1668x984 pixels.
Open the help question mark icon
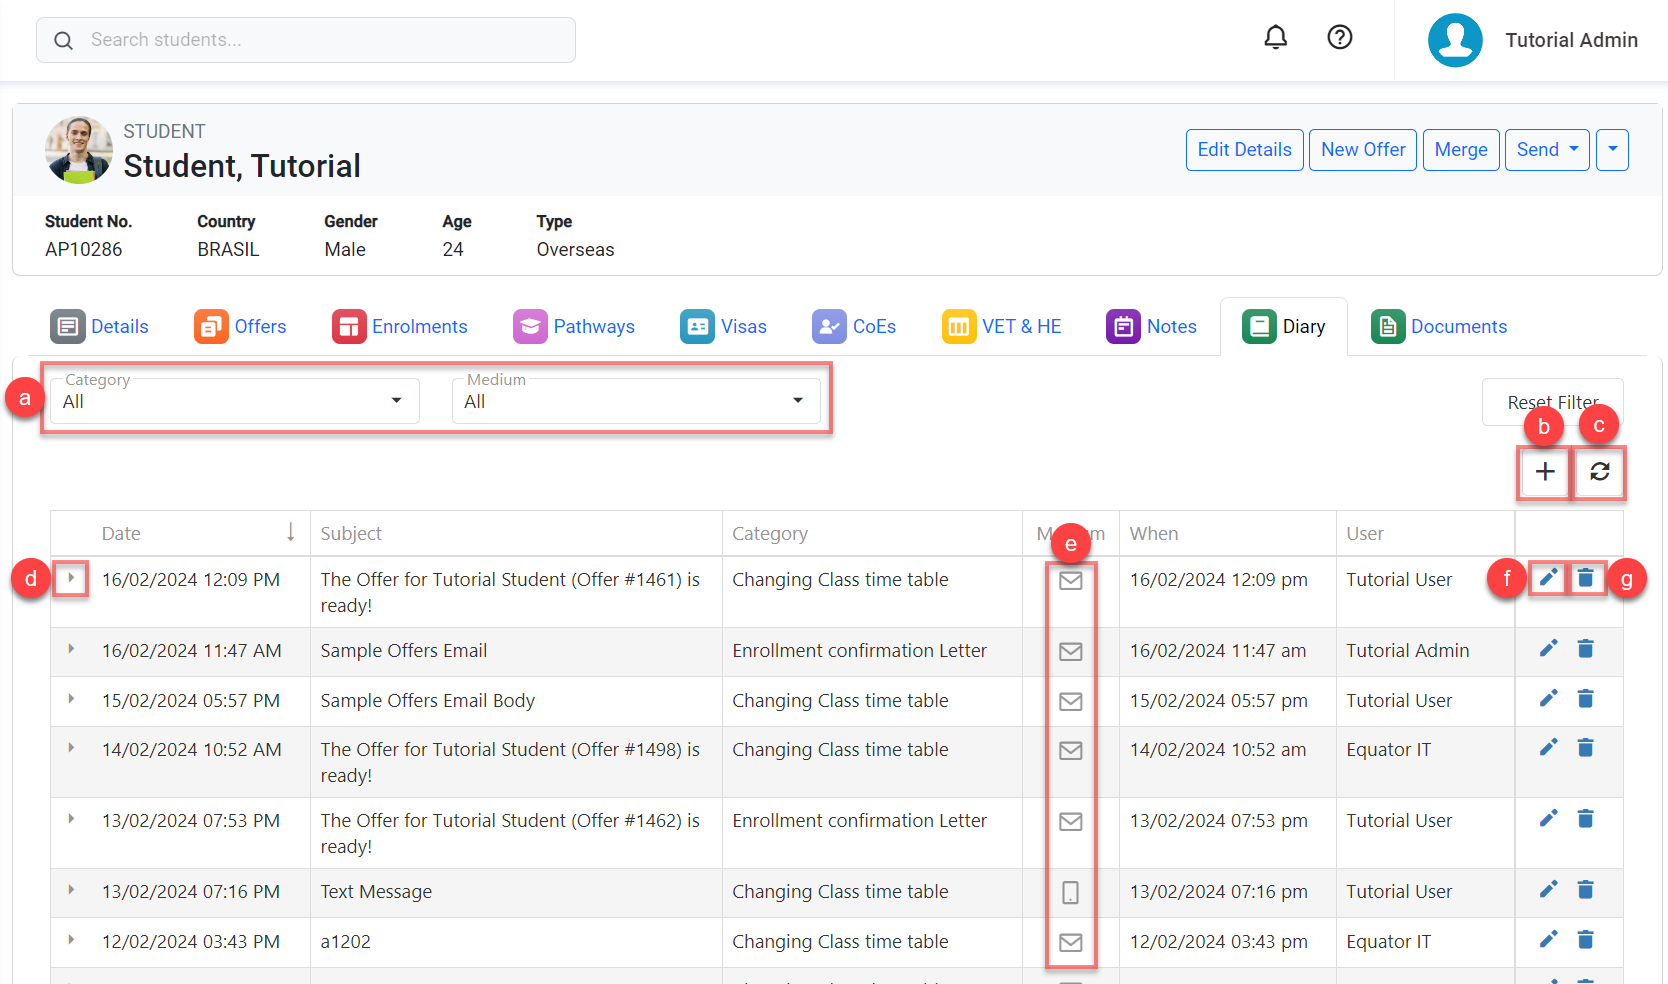(1339, 38)
